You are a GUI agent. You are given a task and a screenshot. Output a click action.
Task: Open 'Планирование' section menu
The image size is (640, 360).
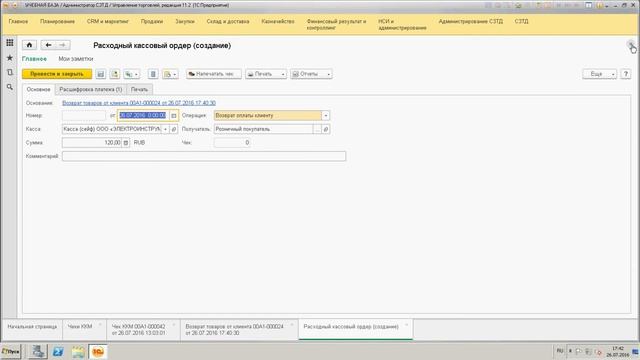pyautogui.click(x=57, y=21)
